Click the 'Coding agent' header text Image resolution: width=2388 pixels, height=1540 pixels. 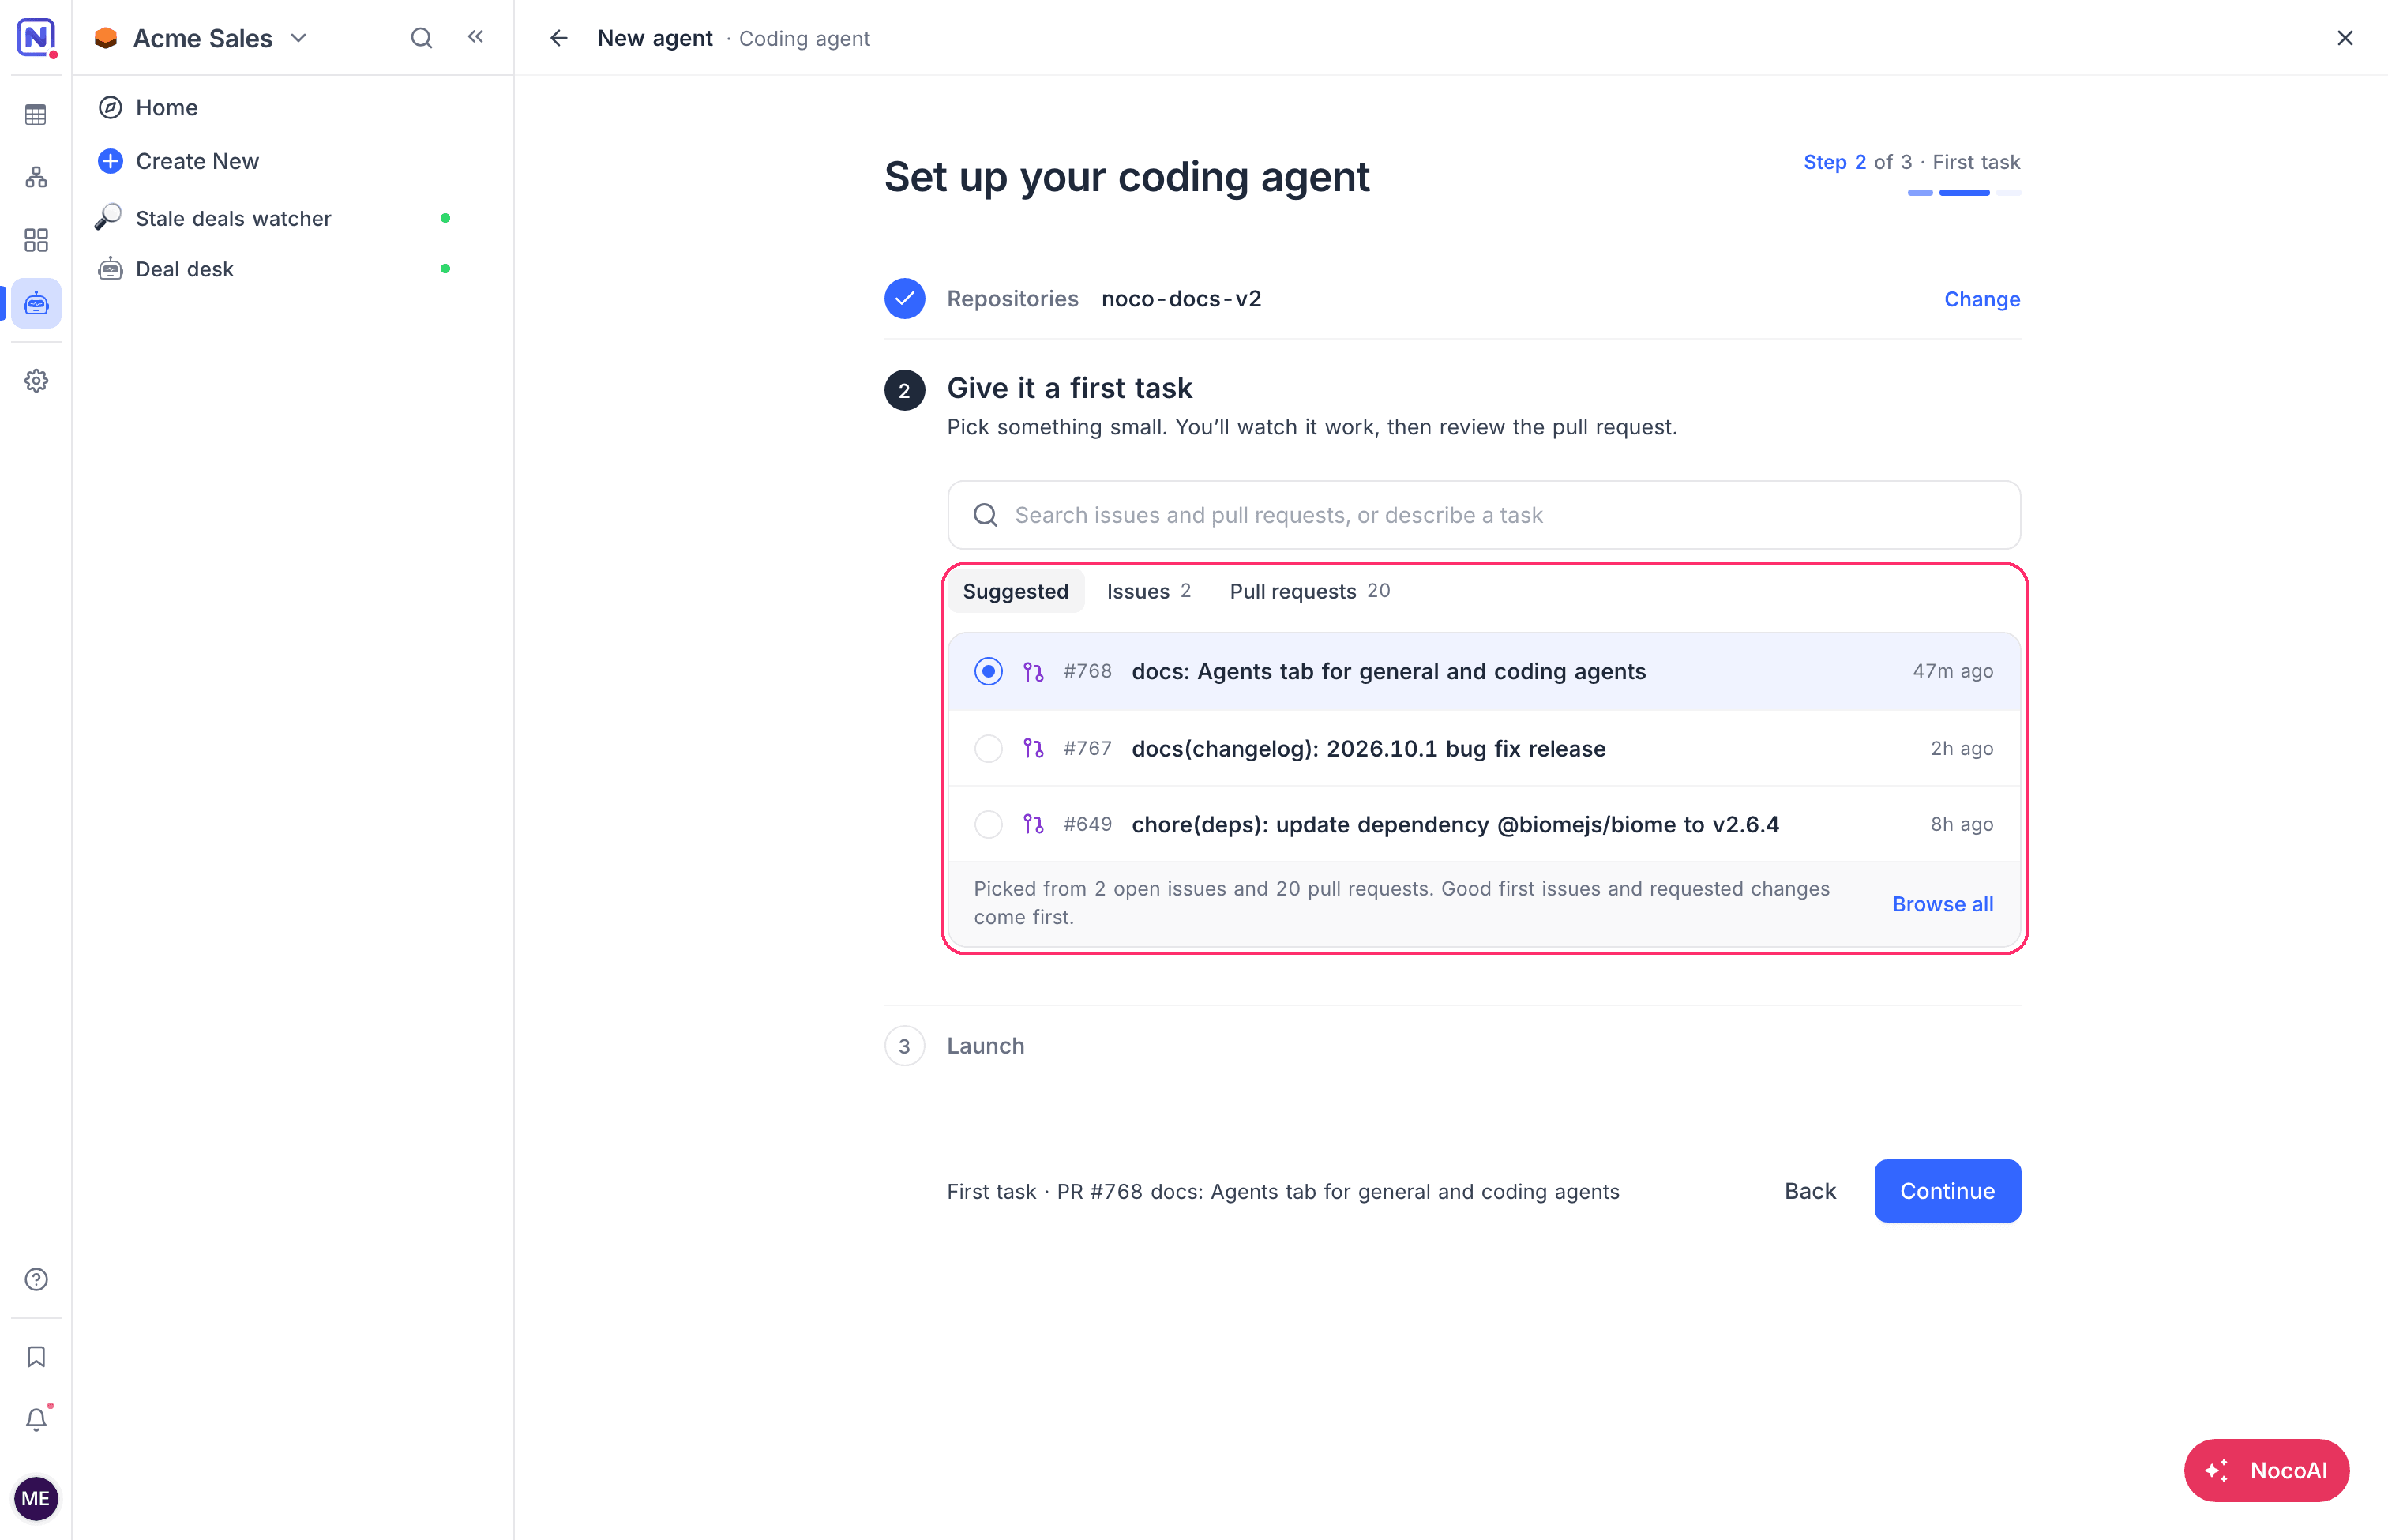(804, 38)
